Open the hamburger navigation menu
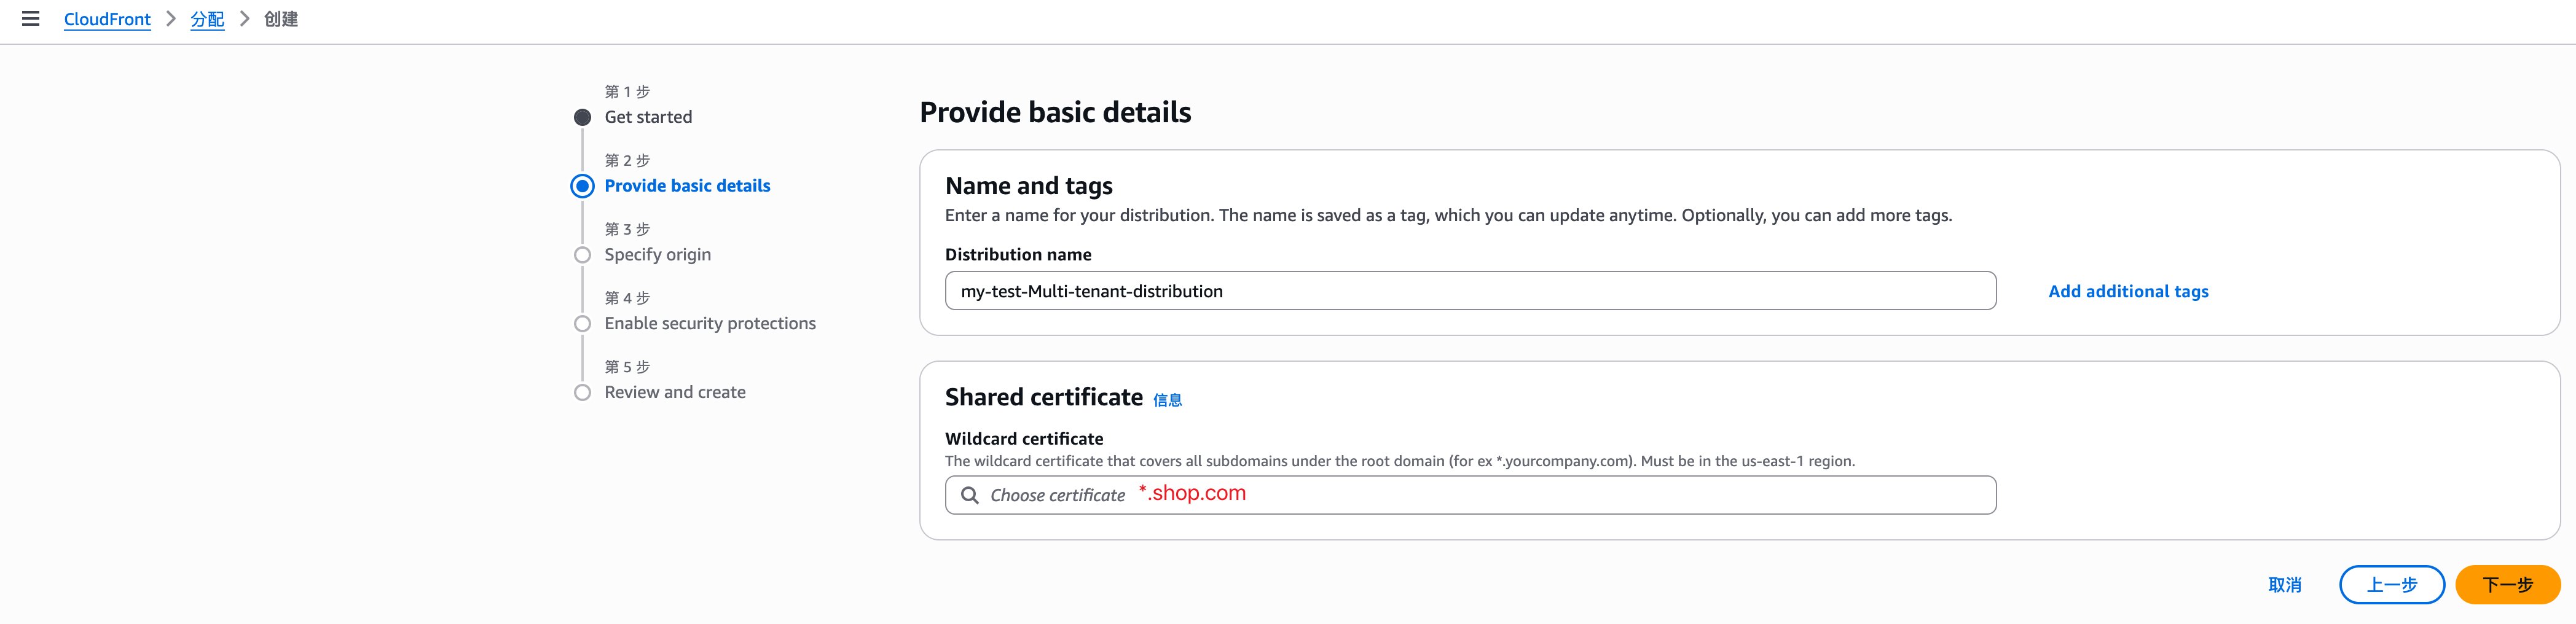Viewport: 2576px width, 624px height. (x=31, y=19)
